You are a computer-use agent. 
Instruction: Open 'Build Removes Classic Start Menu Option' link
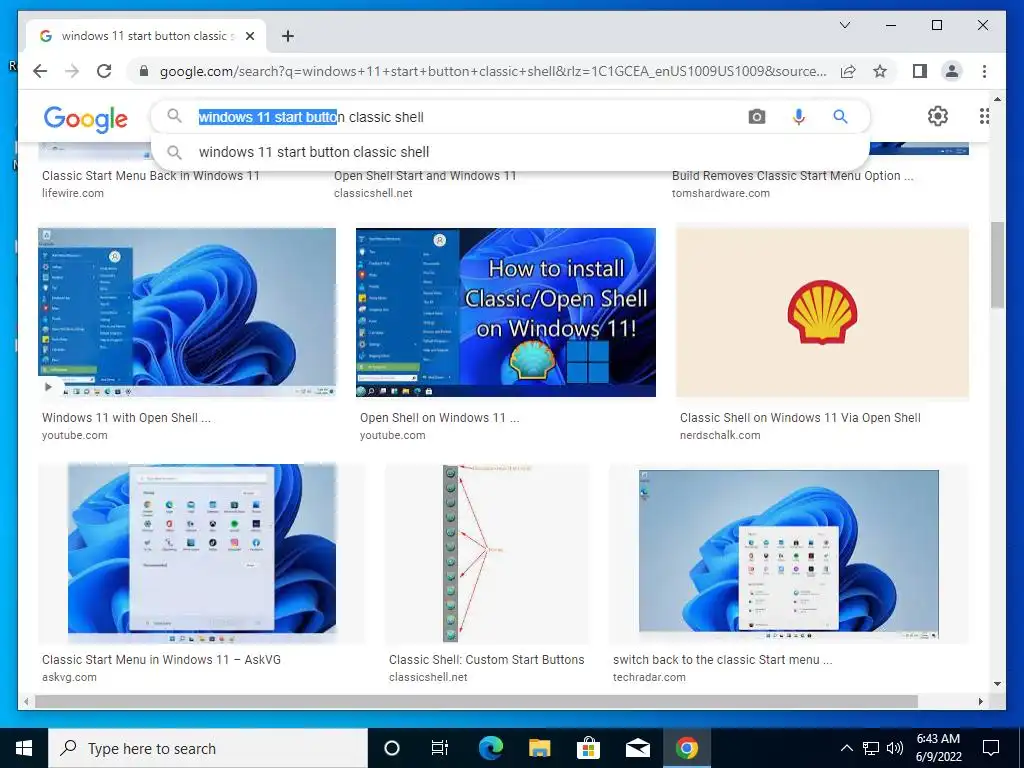(793, 176)
